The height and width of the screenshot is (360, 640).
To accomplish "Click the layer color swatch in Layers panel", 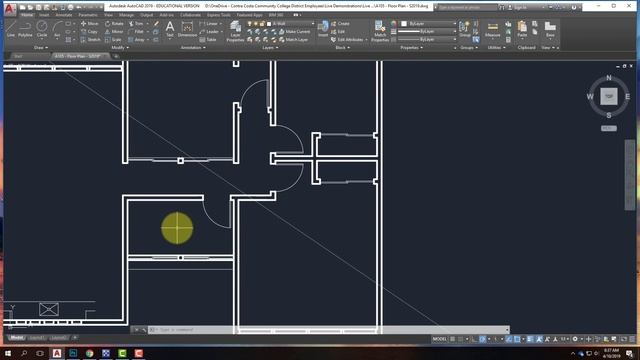I will (269, 24).
